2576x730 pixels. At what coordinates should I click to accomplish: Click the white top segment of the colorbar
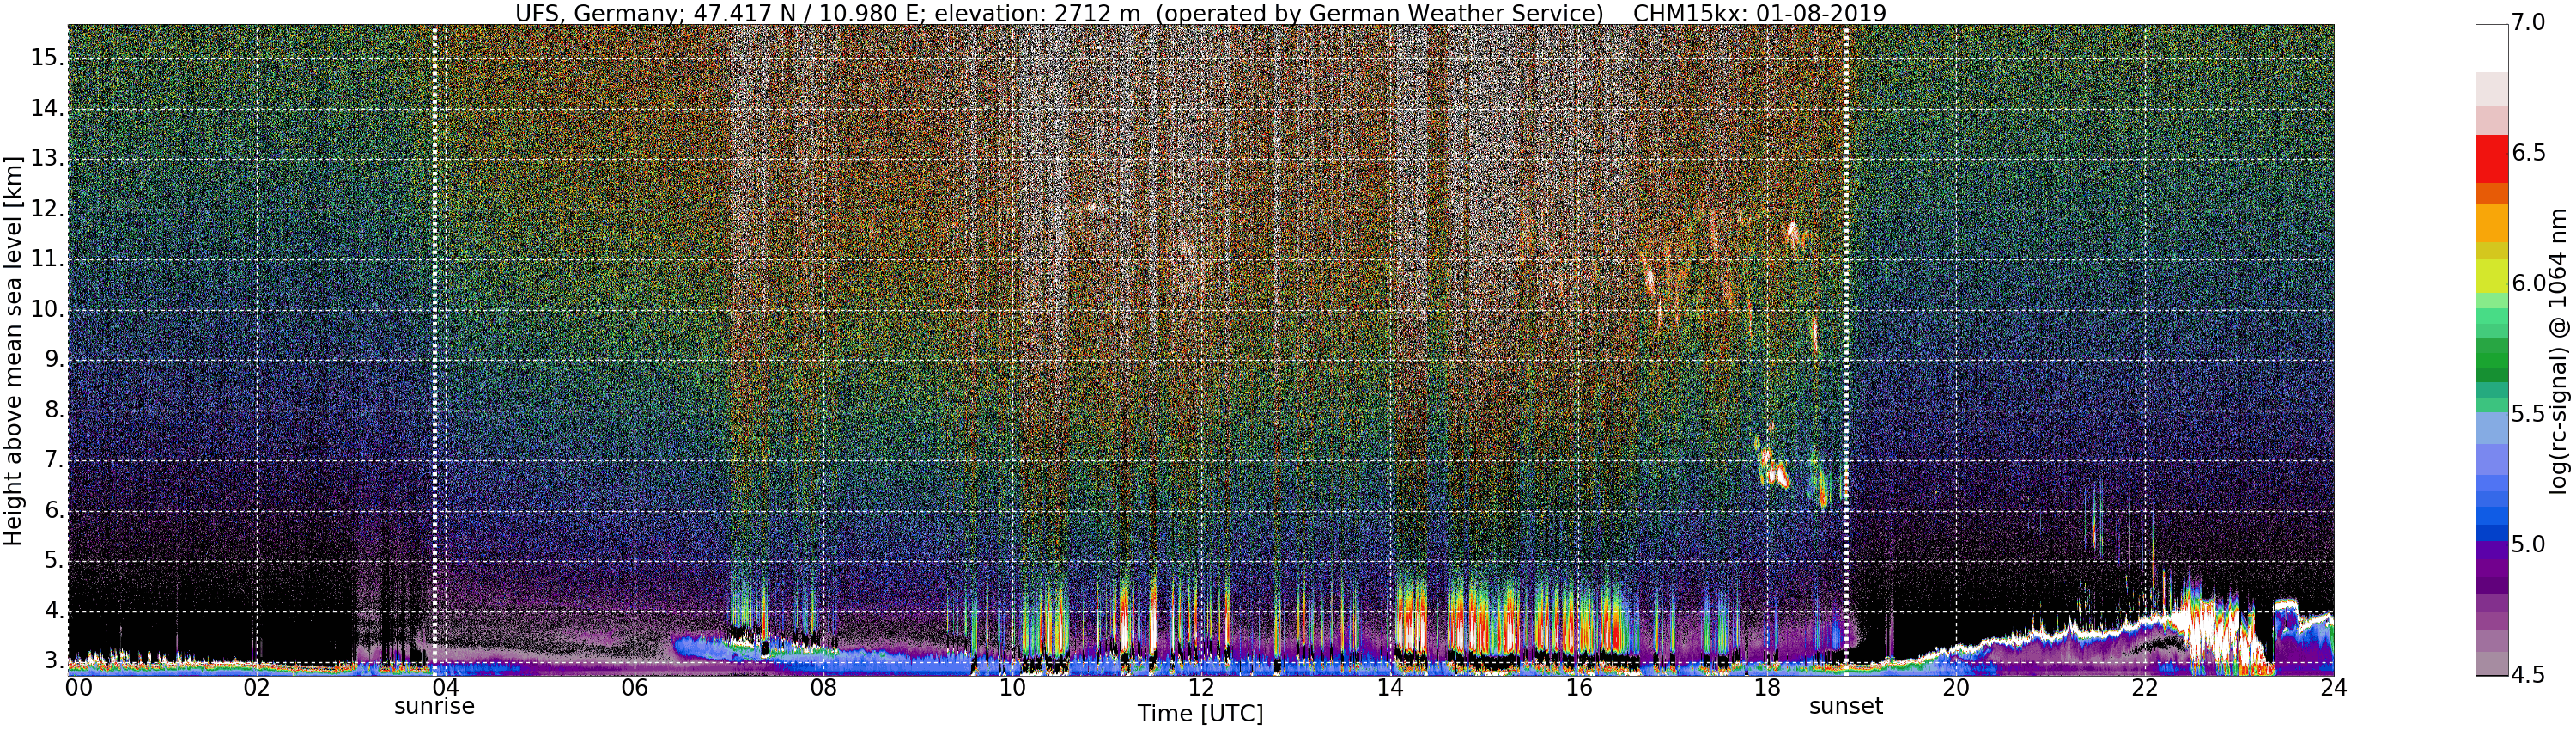2491,48
